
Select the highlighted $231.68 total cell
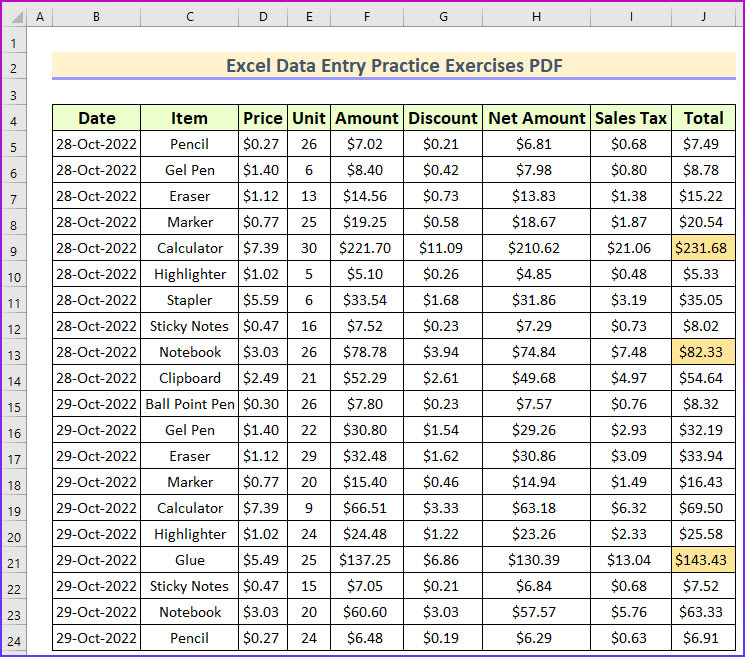point(704,248)
